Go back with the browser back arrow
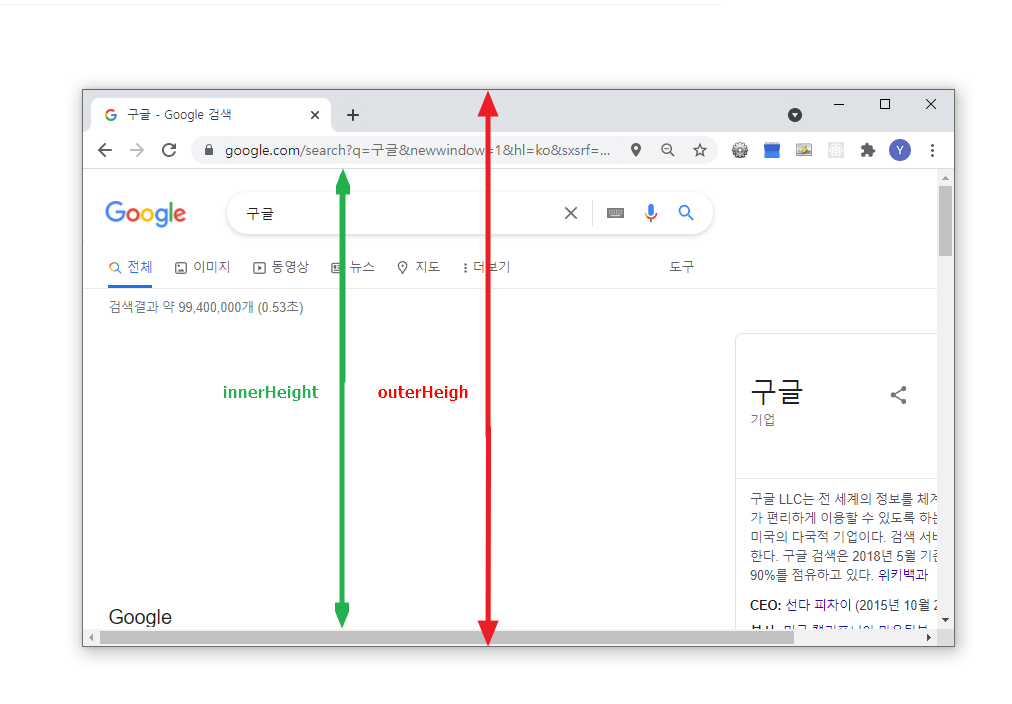Screen dimensions: 1012x704 105,150
